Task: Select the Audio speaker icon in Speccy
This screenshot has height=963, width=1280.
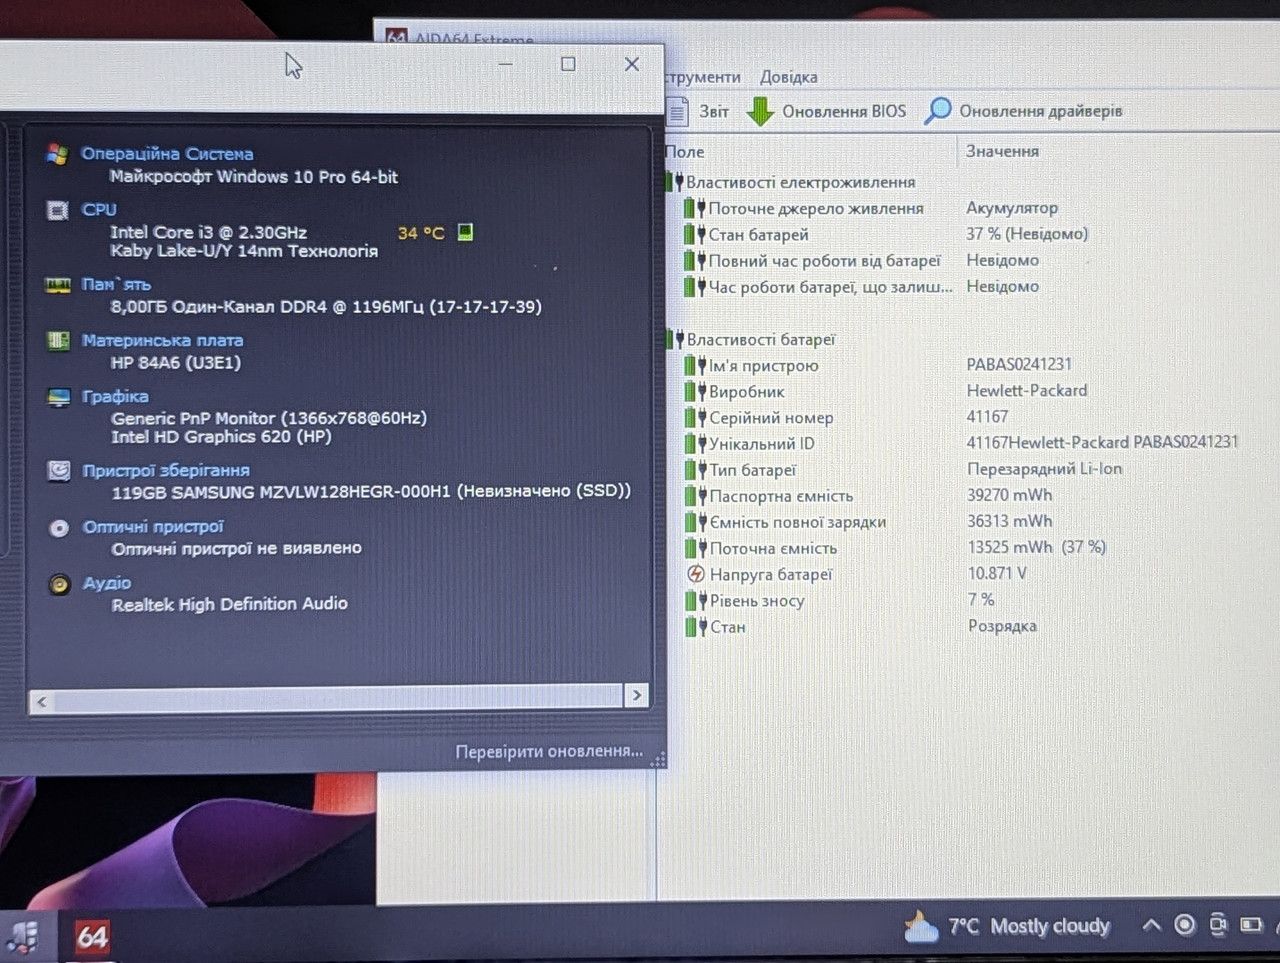Action: point(60,584)
